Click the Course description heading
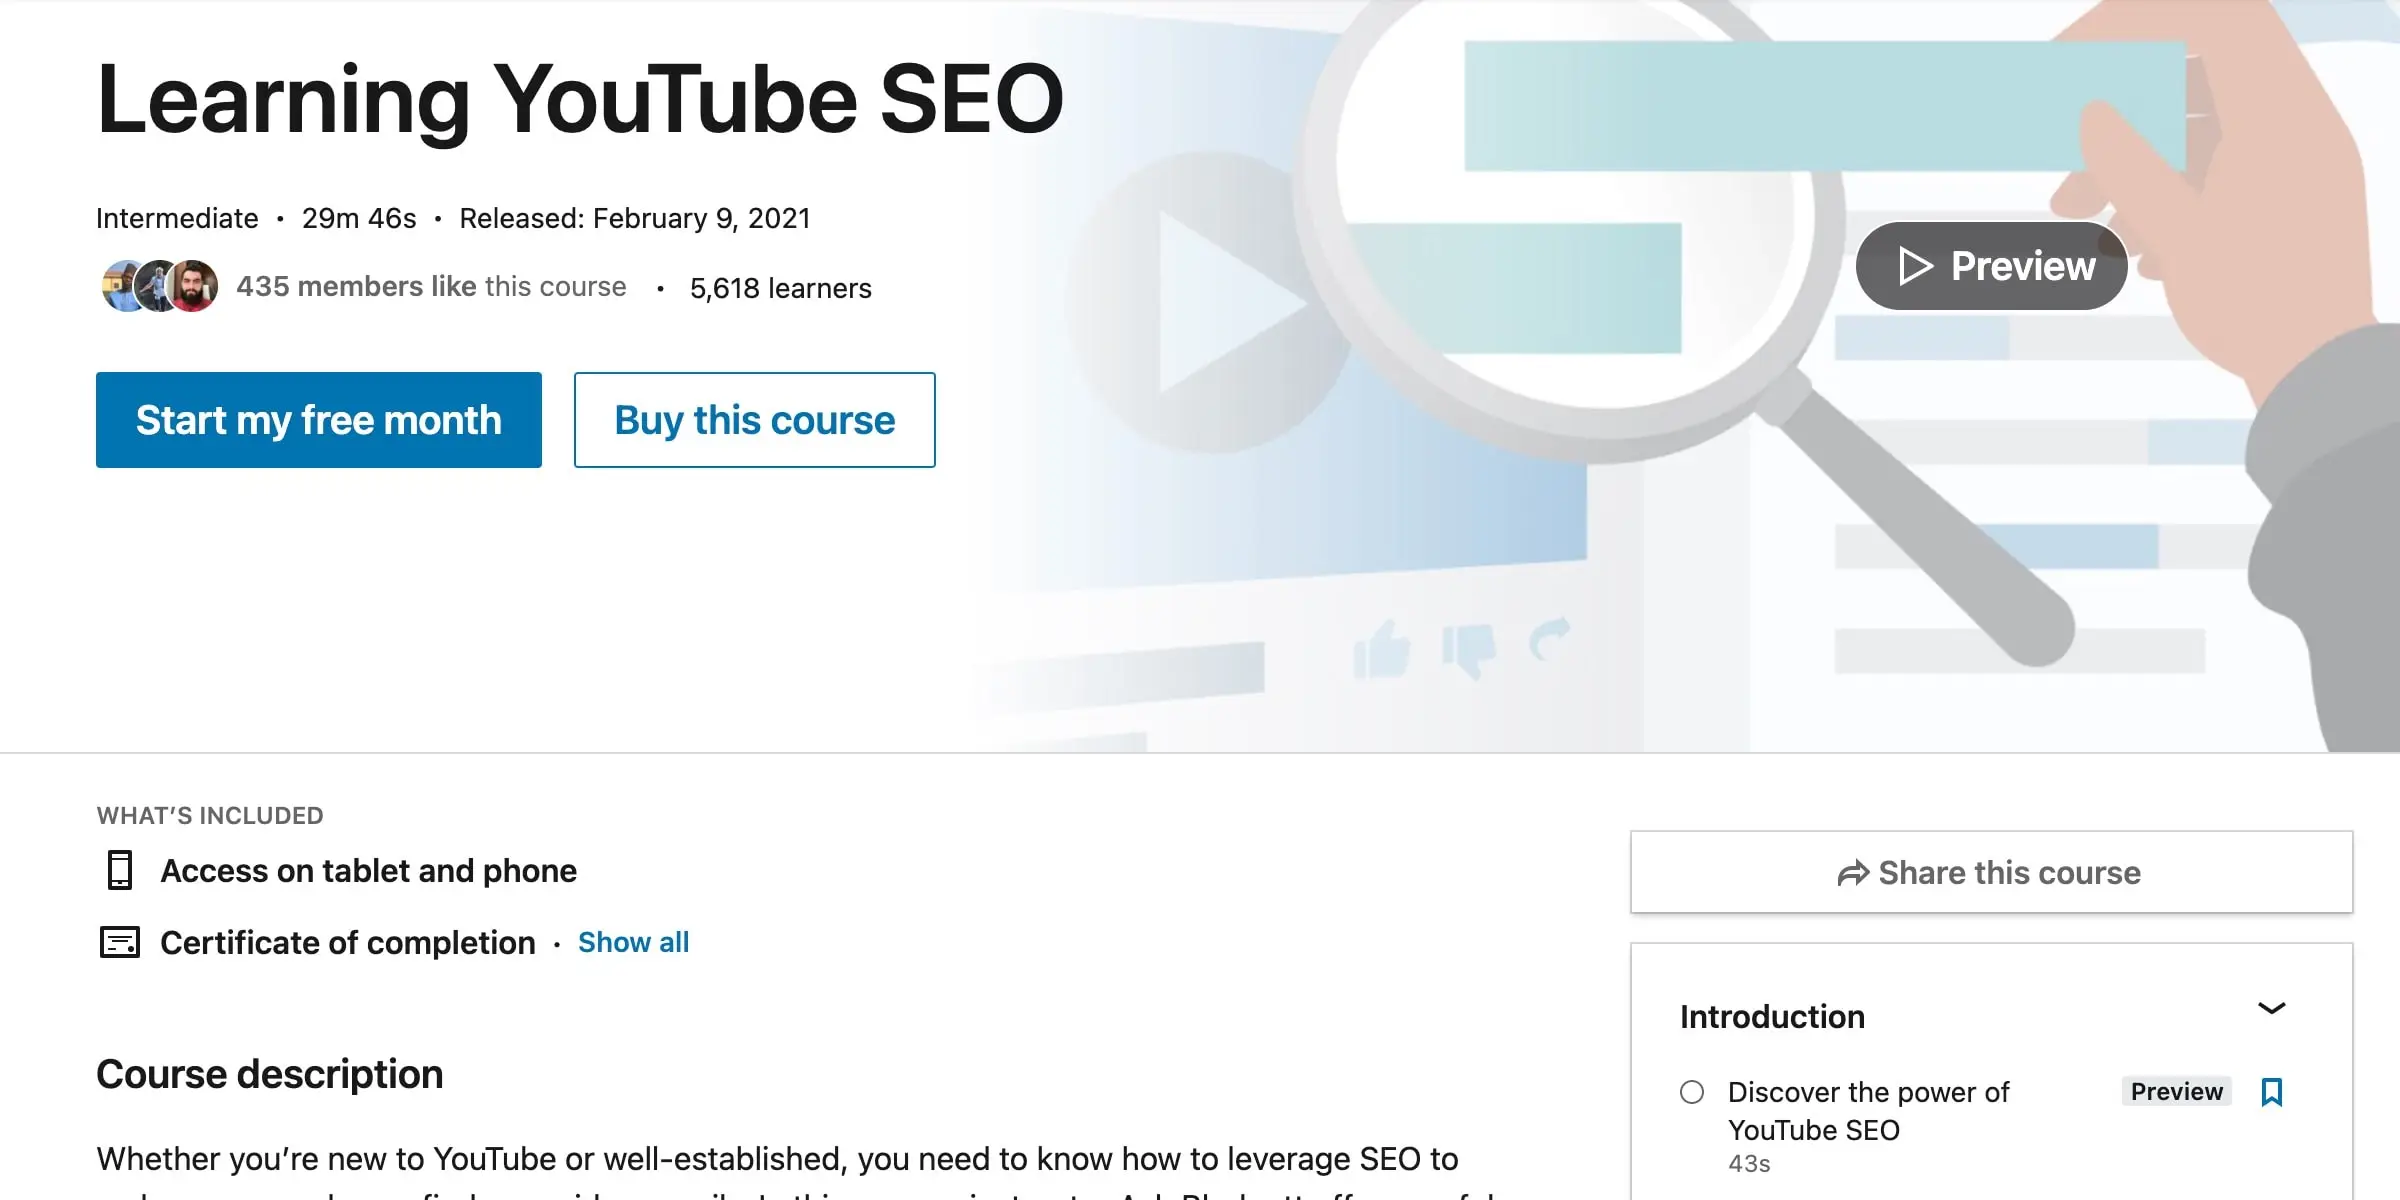The width and height of the screenshot is (2400, 1200). point(270,1074)
